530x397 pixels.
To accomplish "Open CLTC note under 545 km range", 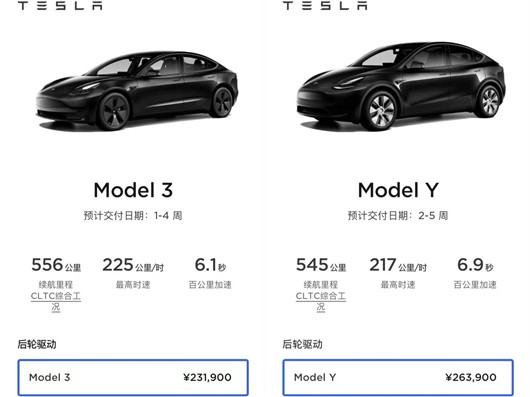I will (x=321, y=301).
